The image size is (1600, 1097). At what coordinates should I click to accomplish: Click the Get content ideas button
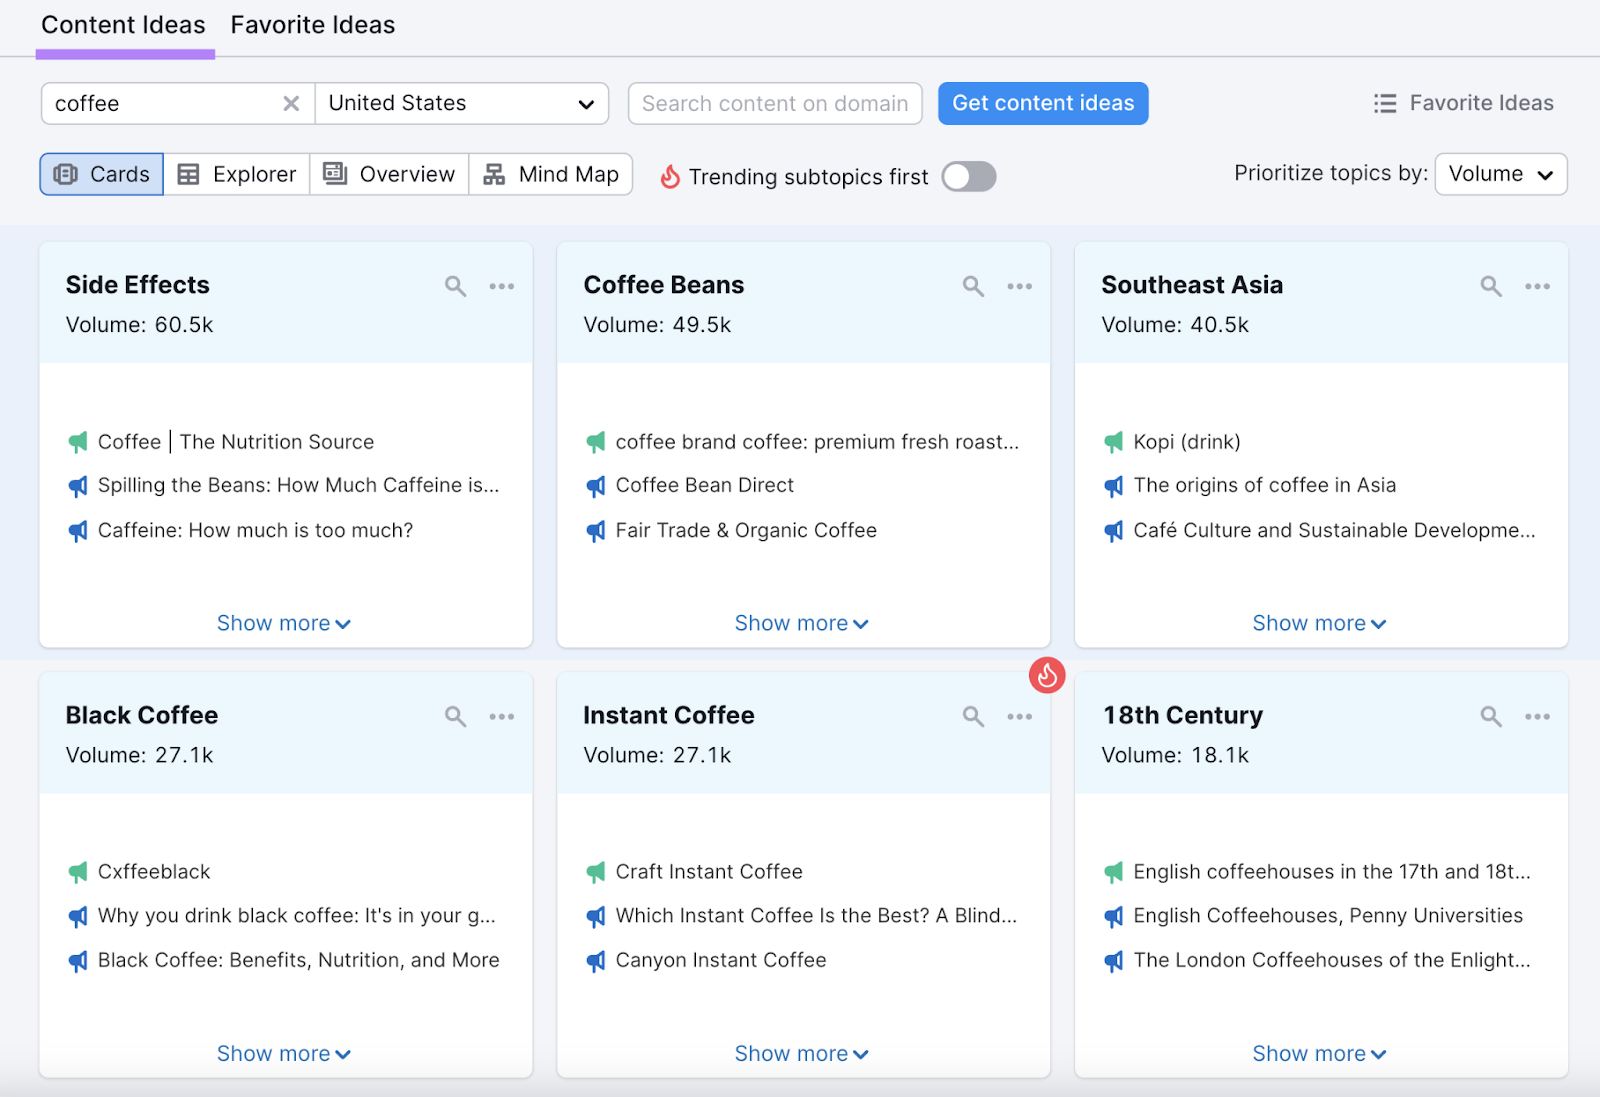tap(1042, 103)
